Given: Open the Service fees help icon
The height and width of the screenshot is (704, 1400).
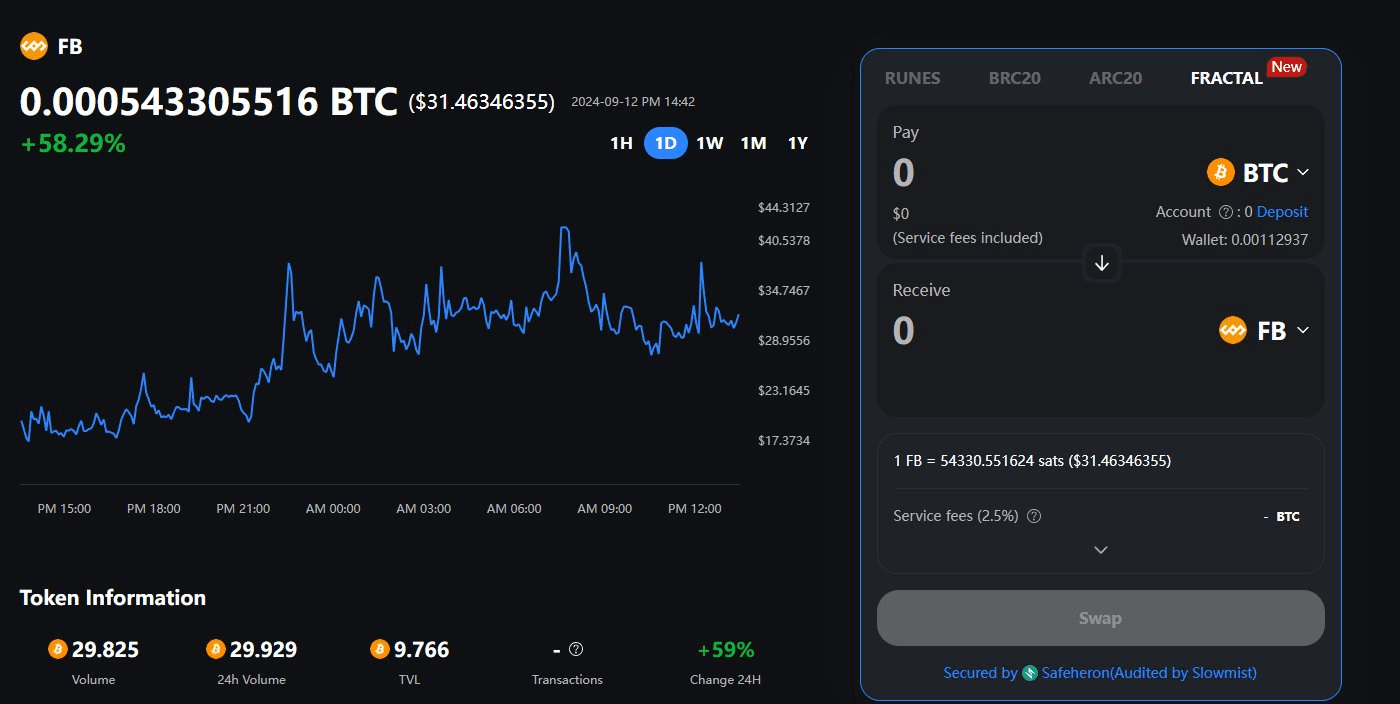Looking at the screenshot, I should (x=1034, y=516).
